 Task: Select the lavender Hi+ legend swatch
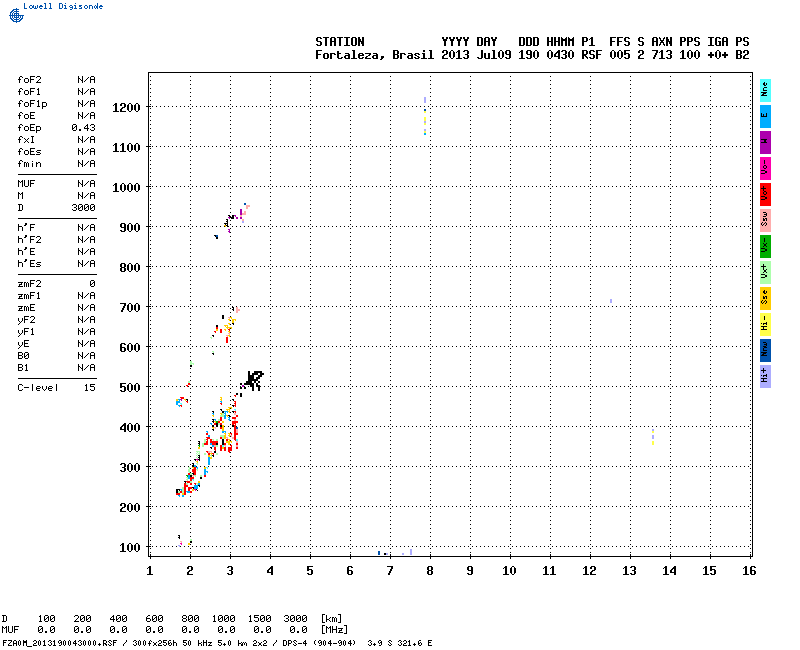pos(765,376)
